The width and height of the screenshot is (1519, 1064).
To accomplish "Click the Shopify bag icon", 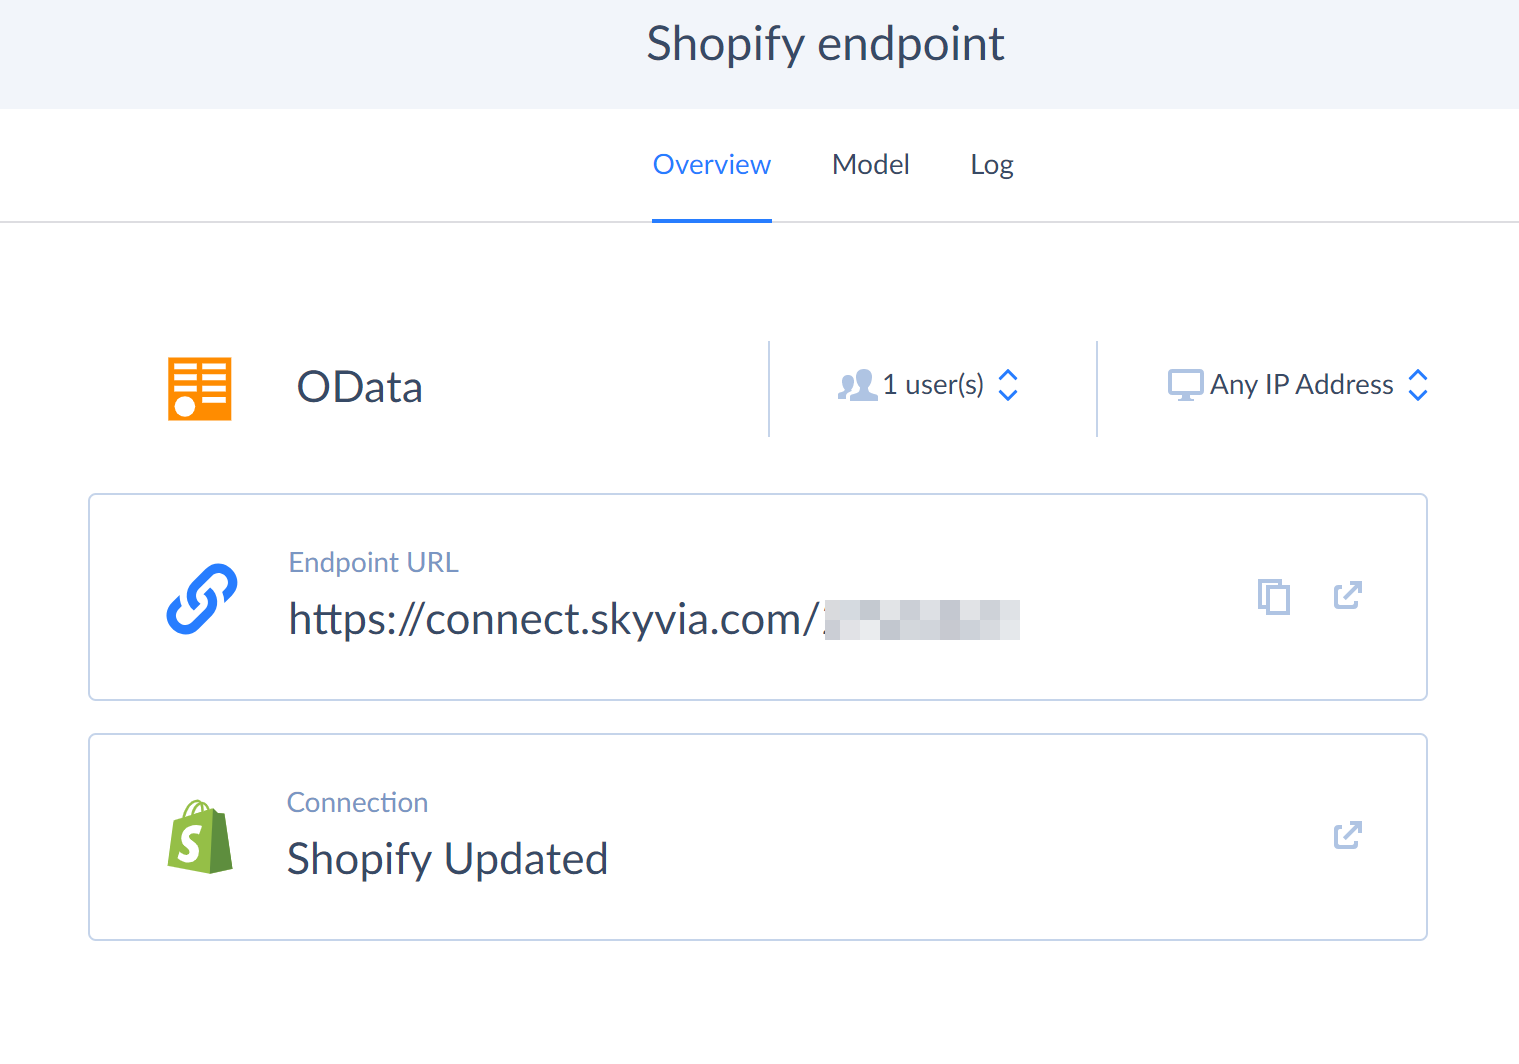I will (x=200, y=837).
